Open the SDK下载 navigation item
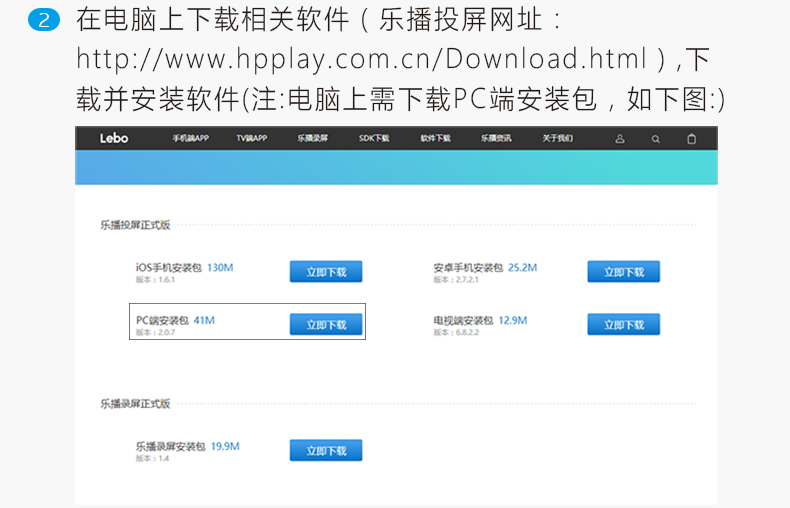 point(374,138)
